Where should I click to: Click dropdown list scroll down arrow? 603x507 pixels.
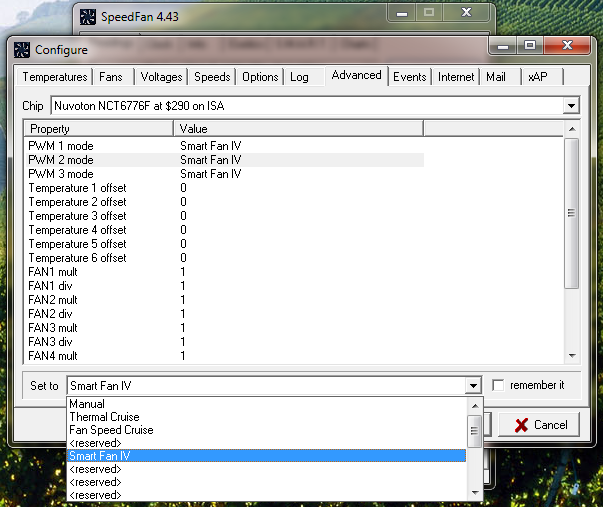tap(475, 493)
